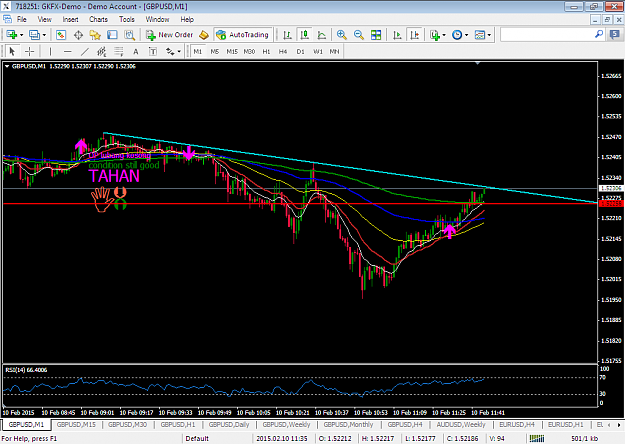Screen dimensions: 625x444
Task: Open the GBPUSD,M1 chart title triangle
Action: click(x=7, y=66)
